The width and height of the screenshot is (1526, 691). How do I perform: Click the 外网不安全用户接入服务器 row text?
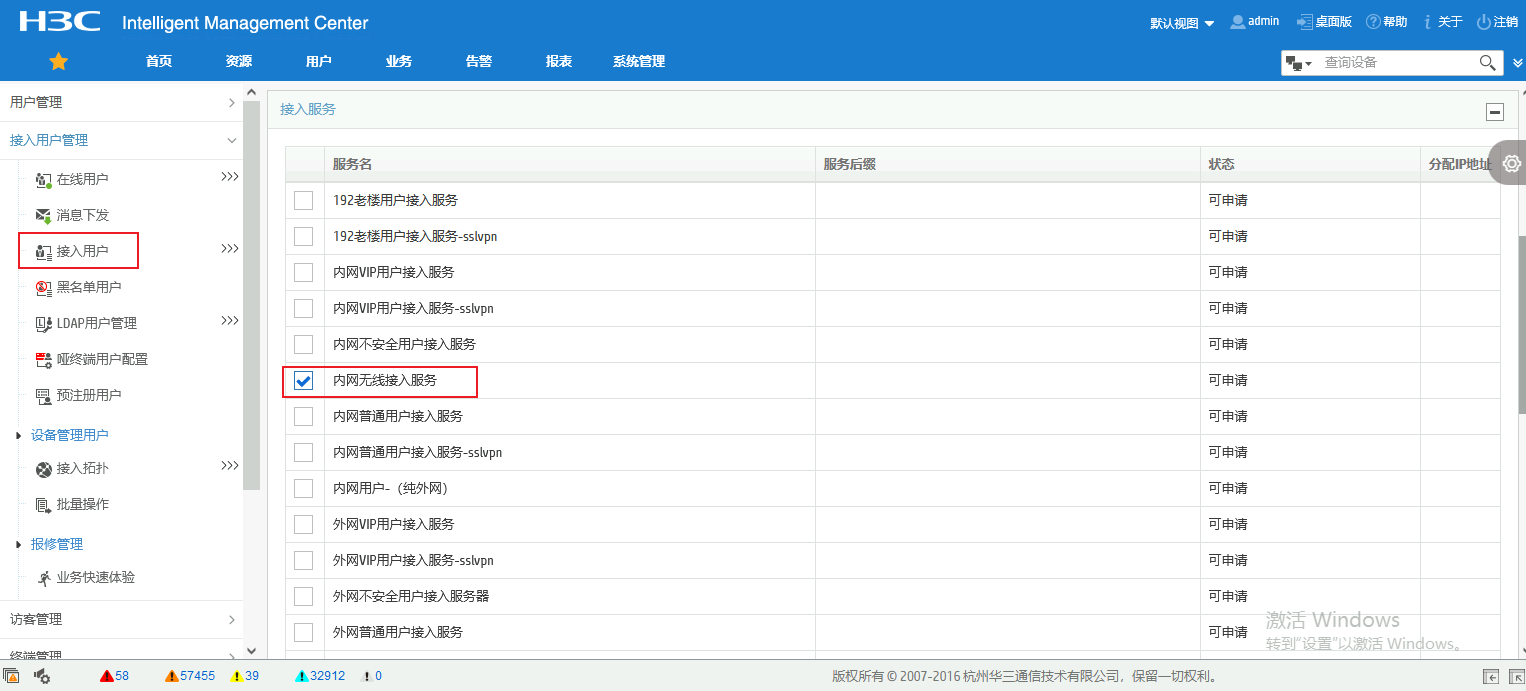411,597
